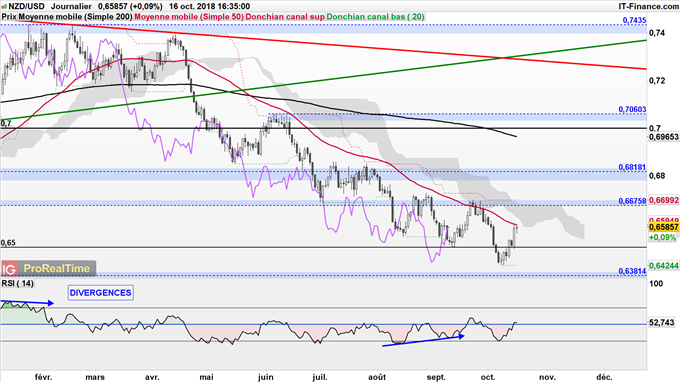Click the ProRealTime watermark badge

pos(48,269)
